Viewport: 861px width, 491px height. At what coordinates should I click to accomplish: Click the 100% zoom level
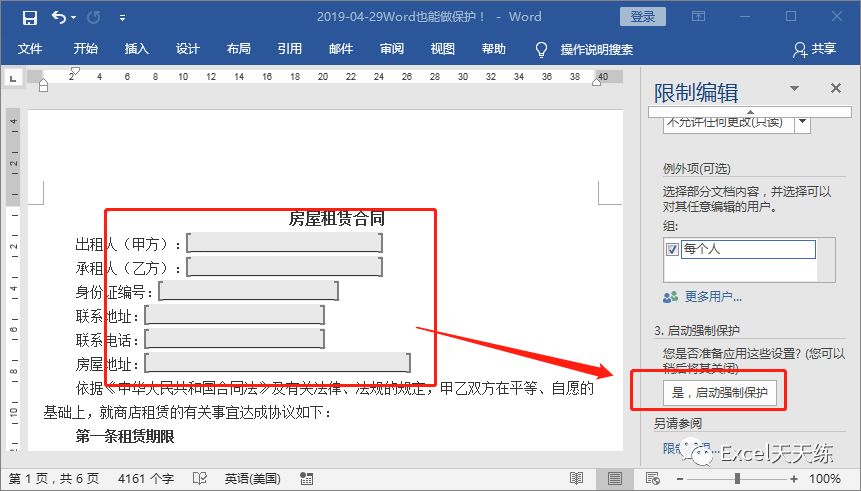click(824, 478)
